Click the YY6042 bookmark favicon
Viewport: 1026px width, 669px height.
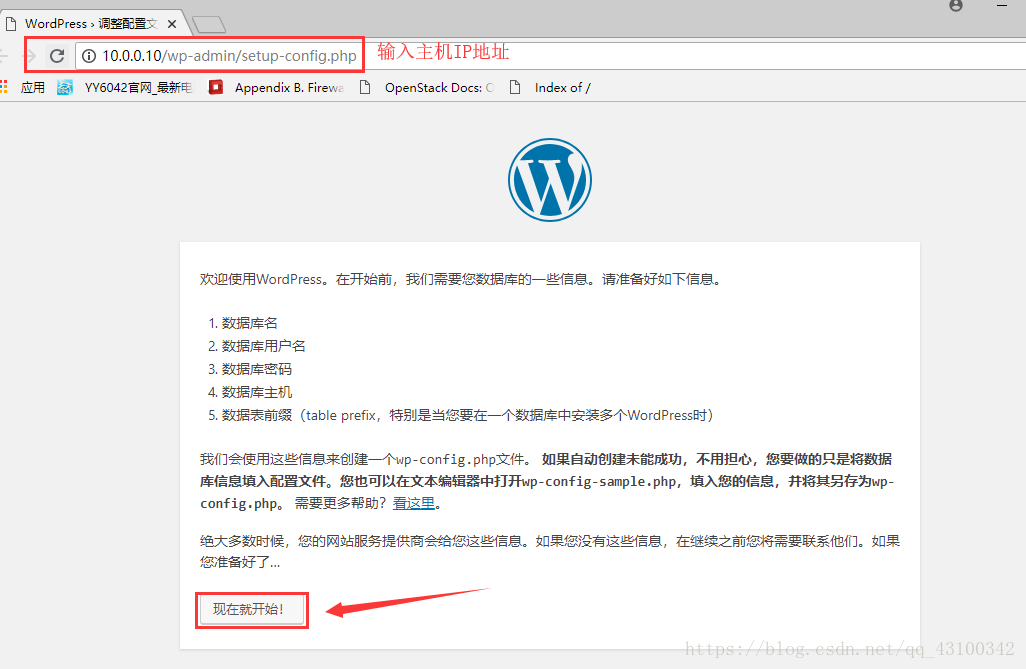65,87
